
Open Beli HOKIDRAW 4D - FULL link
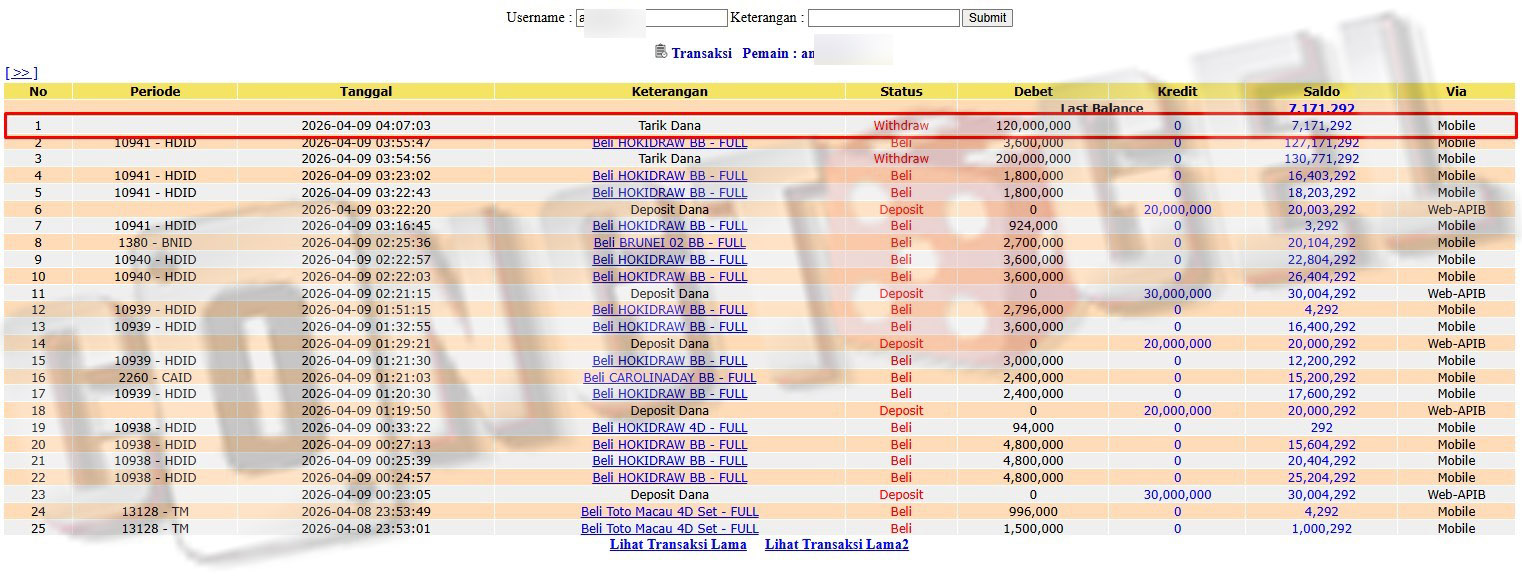click(670, 428)
